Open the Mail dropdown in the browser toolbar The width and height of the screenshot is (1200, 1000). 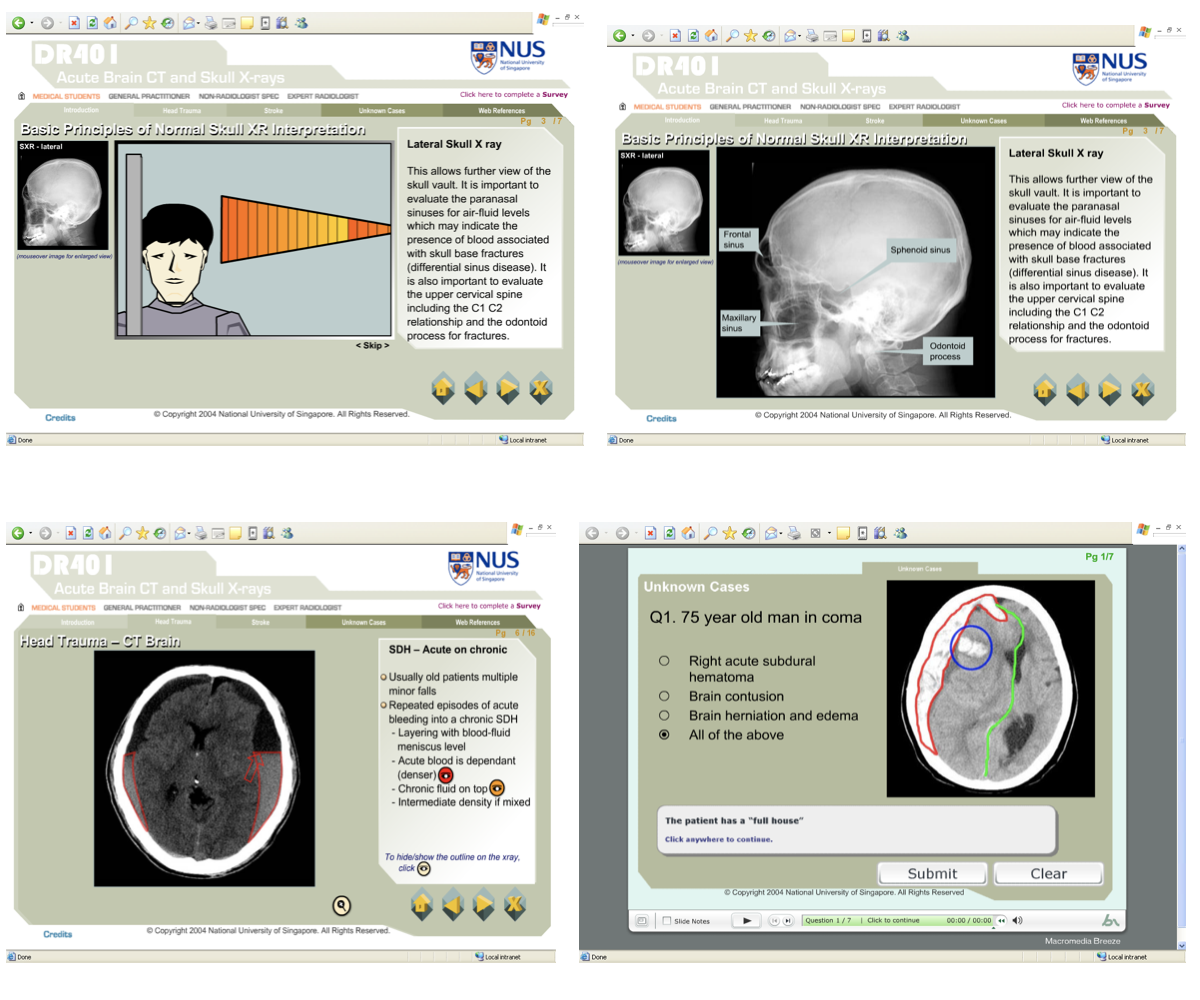tap(198, 21)
